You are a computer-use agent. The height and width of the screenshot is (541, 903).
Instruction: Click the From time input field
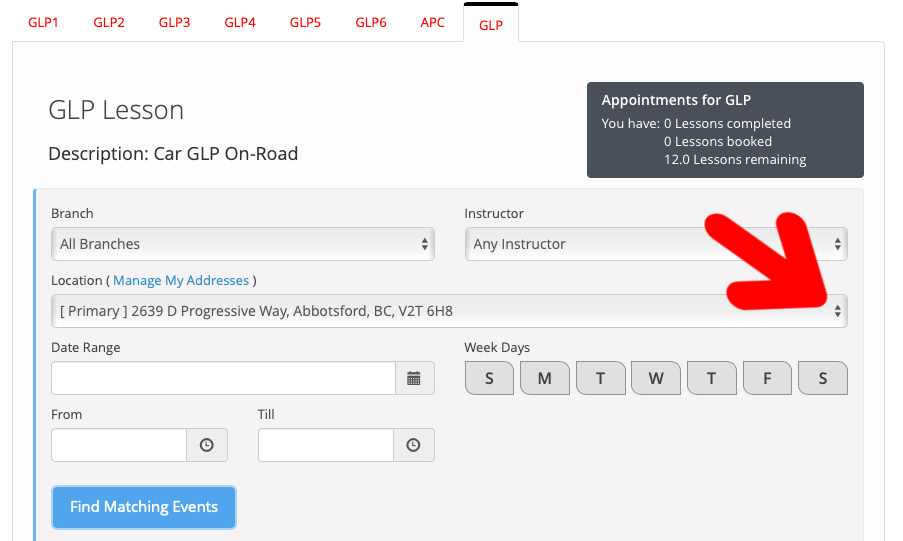(119, 445)
